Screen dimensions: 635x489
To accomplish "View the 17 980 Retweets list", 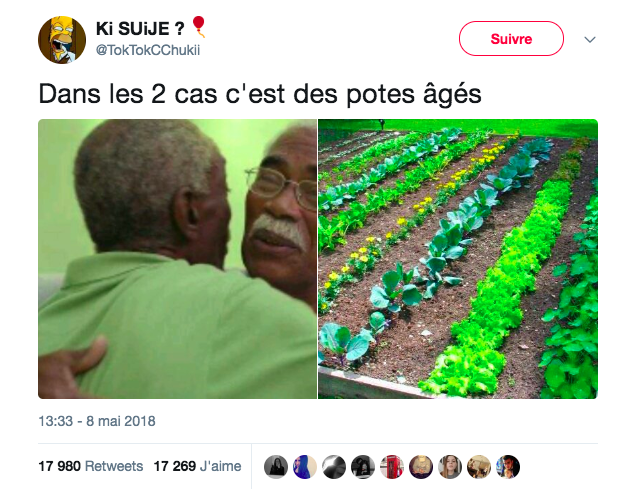I will 91,466.
